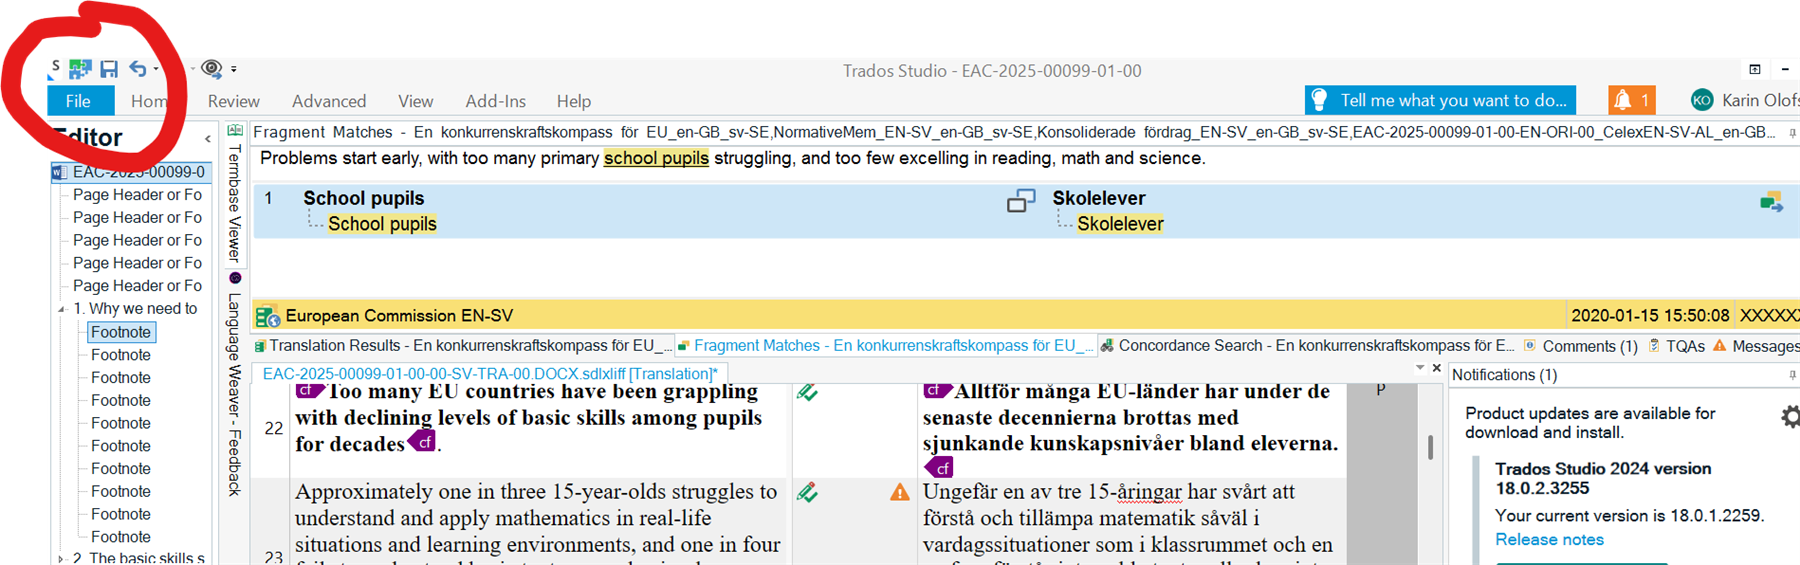Open the orange notifications bell
1800x565 pixels.
[1631, 100]
